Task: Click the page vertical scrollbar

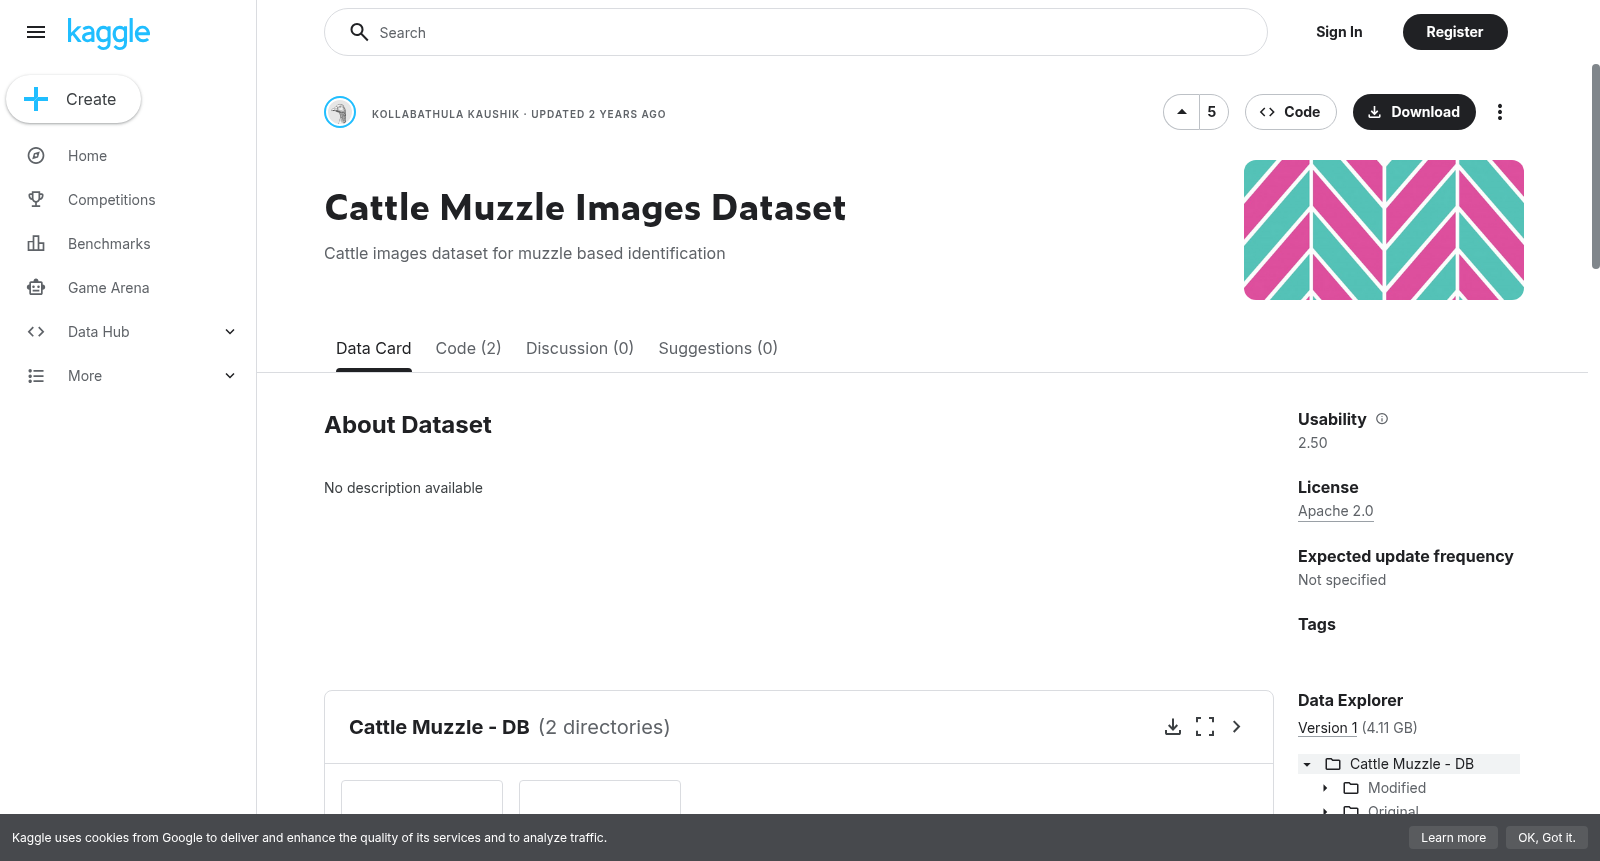Action: [x=1595, y=166]
